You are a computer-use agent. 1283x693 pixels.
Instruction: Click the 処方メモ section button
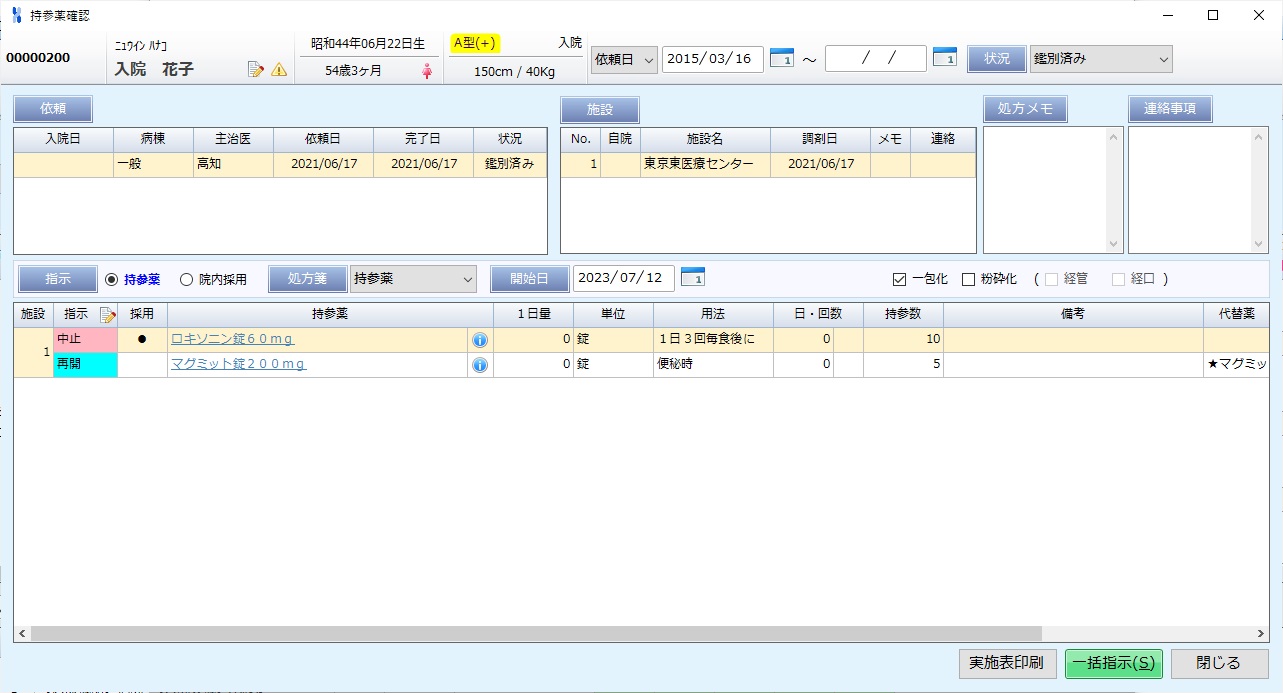1025,109
